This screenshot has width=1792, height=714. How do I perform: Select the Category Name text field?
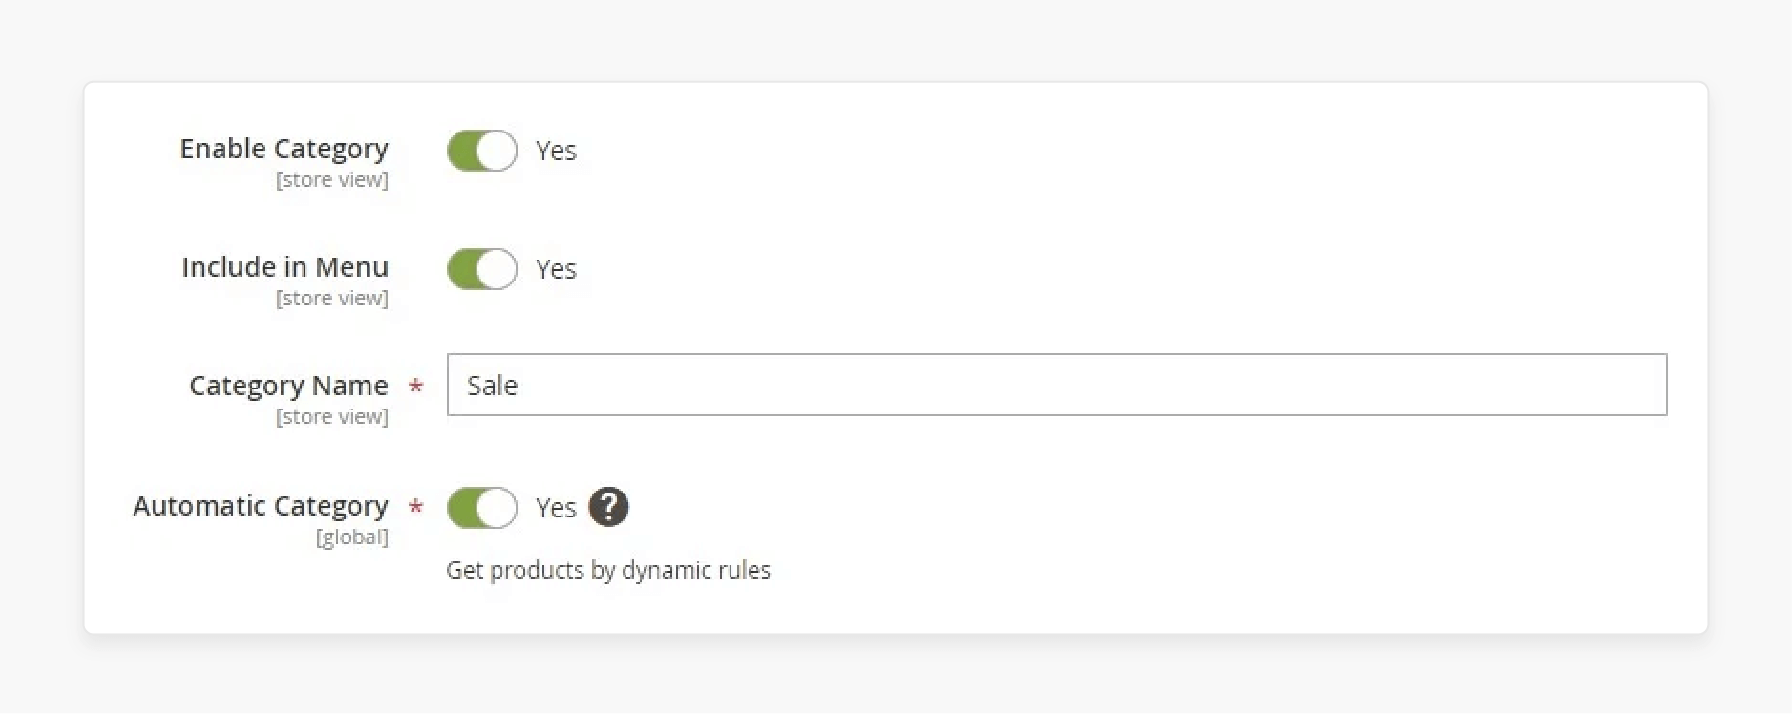tap(1057, 384)
